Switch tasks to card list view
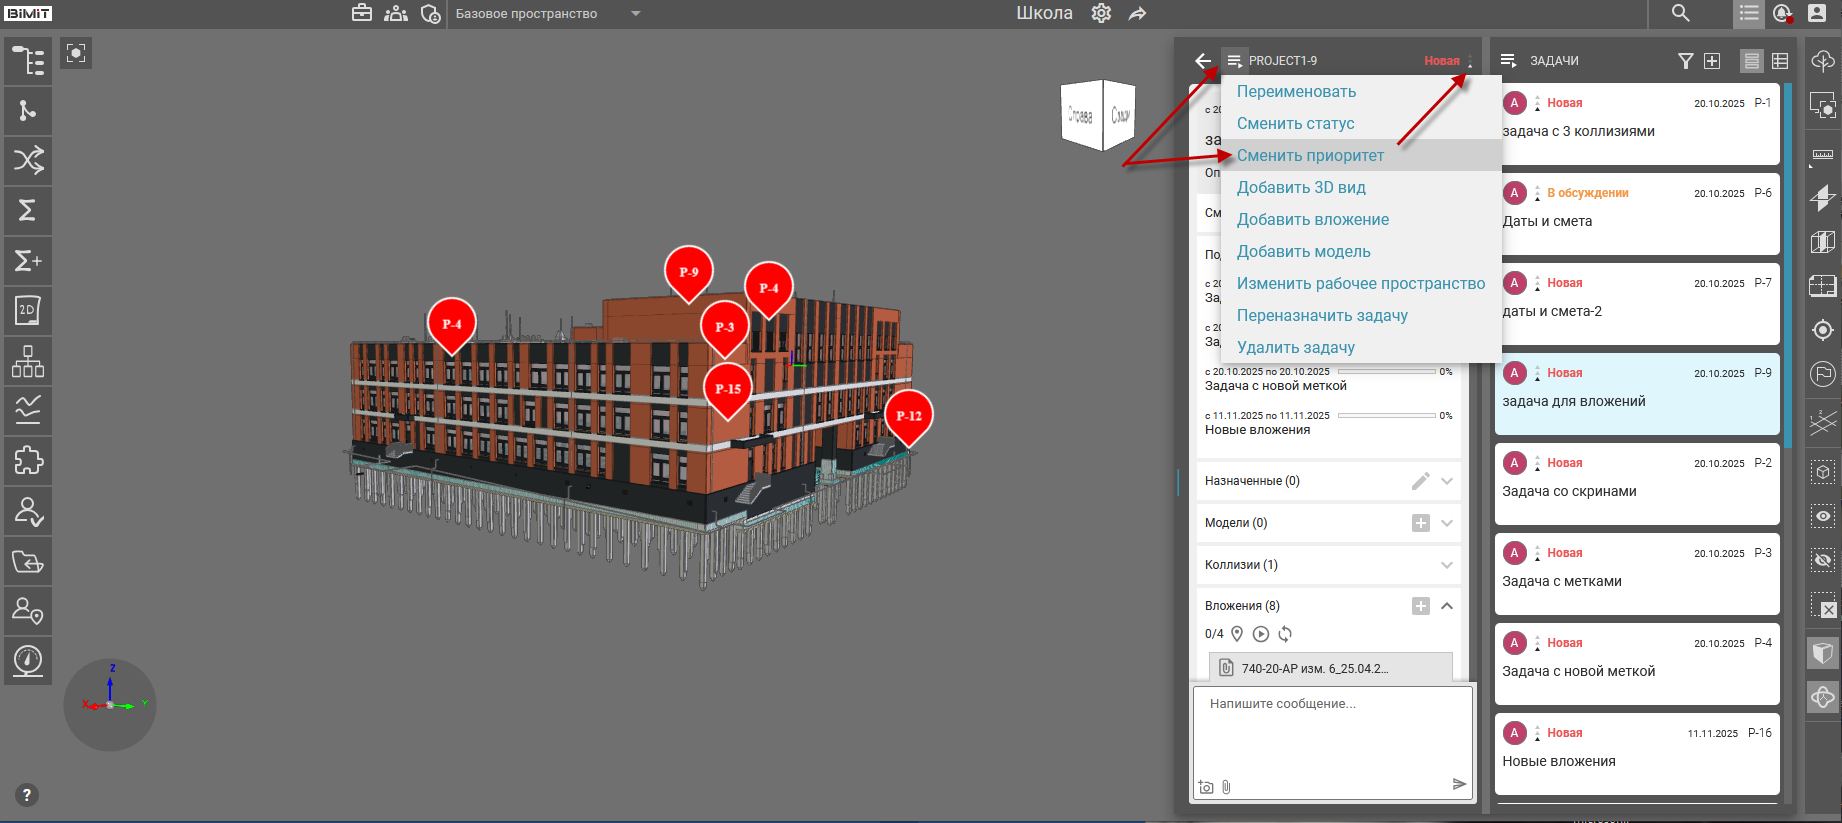Image resolution: width=1842 pixels, height=823 pixels. pos(1751,61)
